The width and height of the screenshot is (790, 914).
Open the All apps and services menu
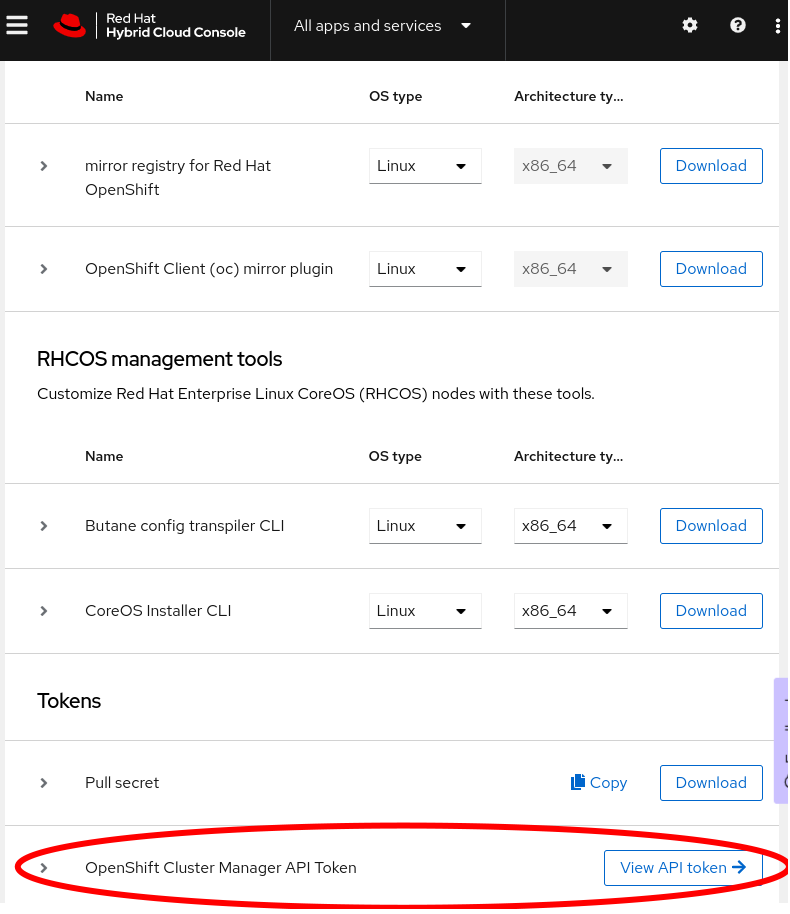click(383, 26)
